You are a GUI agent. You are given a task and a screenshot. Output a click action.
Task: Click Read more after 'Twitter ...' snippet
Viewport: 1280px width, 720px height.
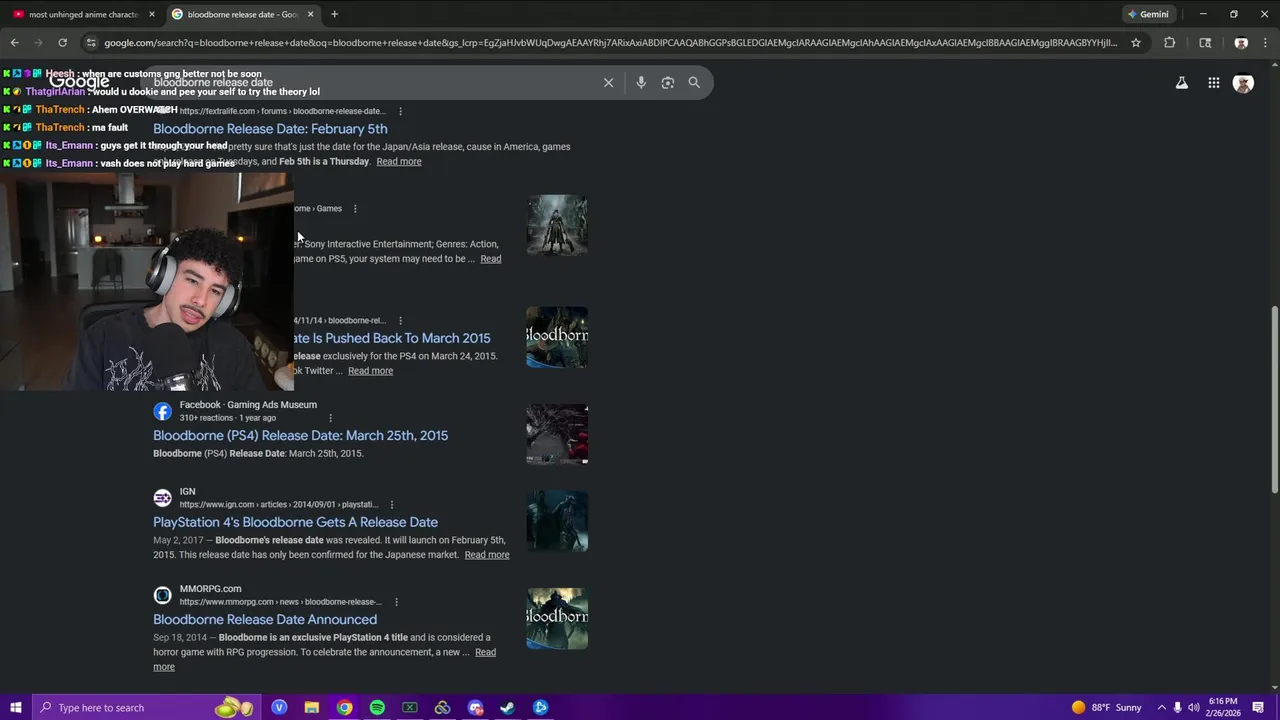pyautogui.click(x=370, y=371)
